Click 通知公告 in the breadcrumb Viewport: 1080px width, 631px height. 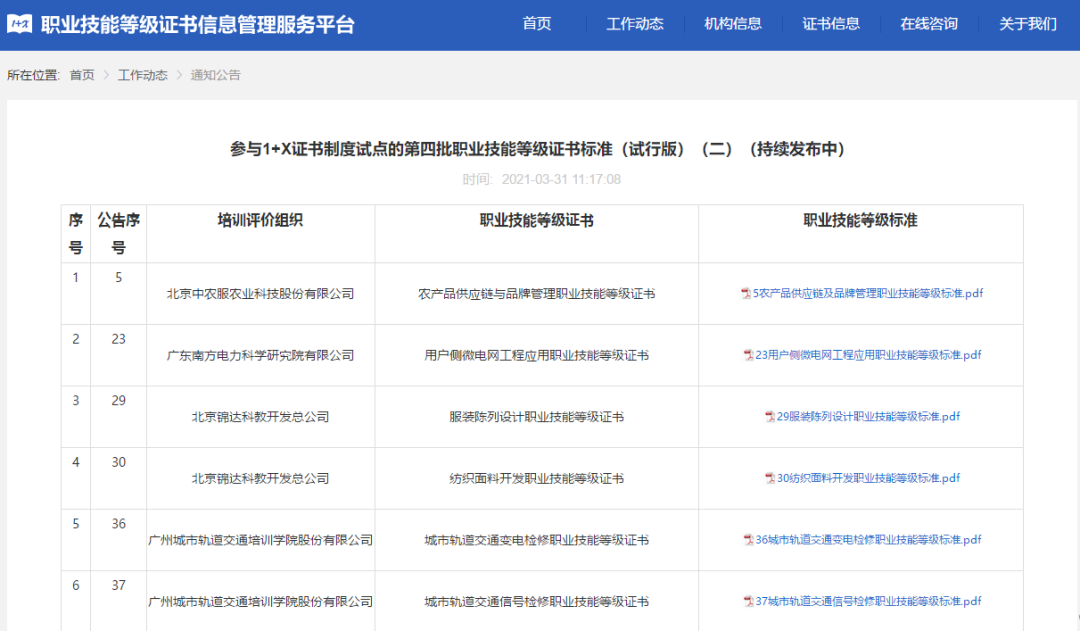[x=216, y=75]
